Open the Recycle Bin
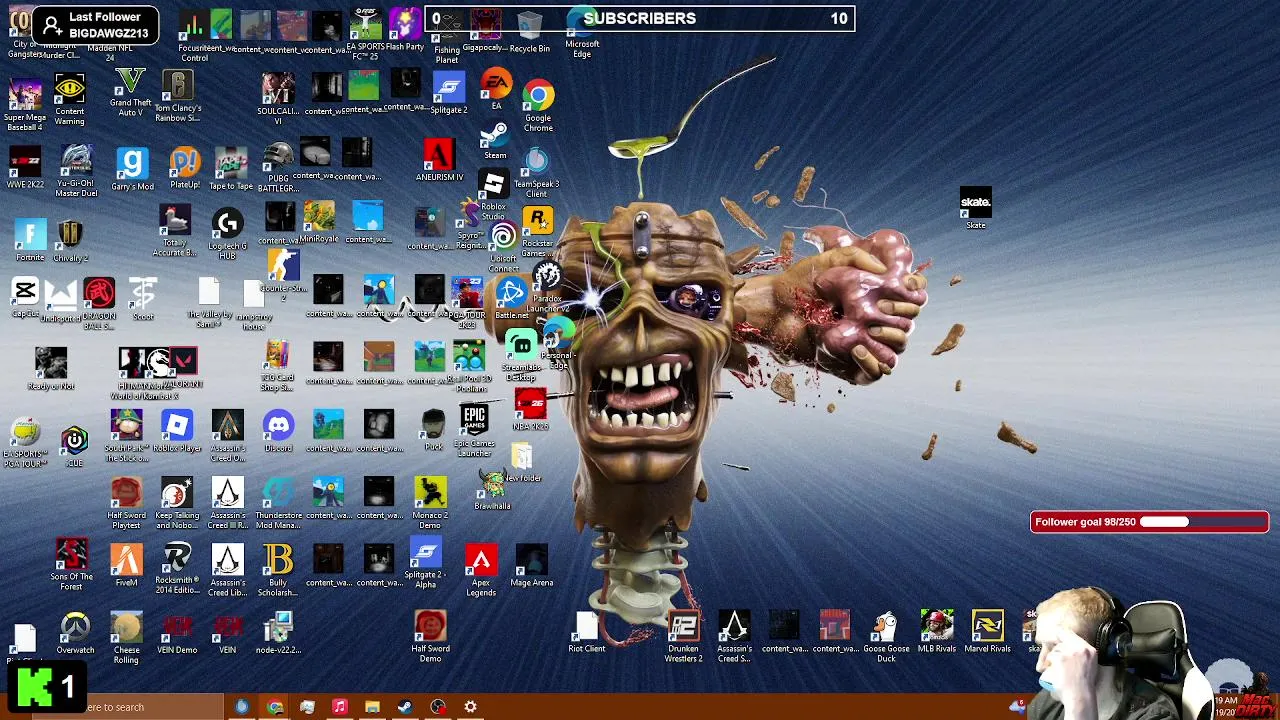This screenshot has width=1280, height=720. pyautogui.click(x=529, y=32)
